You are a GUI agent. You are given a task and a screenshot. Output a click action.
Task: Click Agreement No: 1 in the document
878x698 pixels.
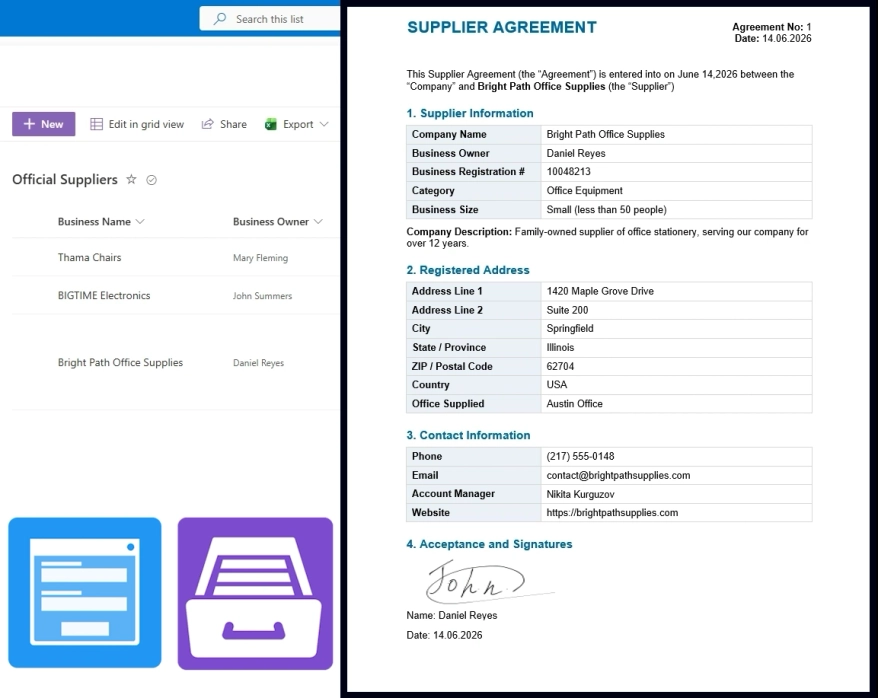[772, 27]
